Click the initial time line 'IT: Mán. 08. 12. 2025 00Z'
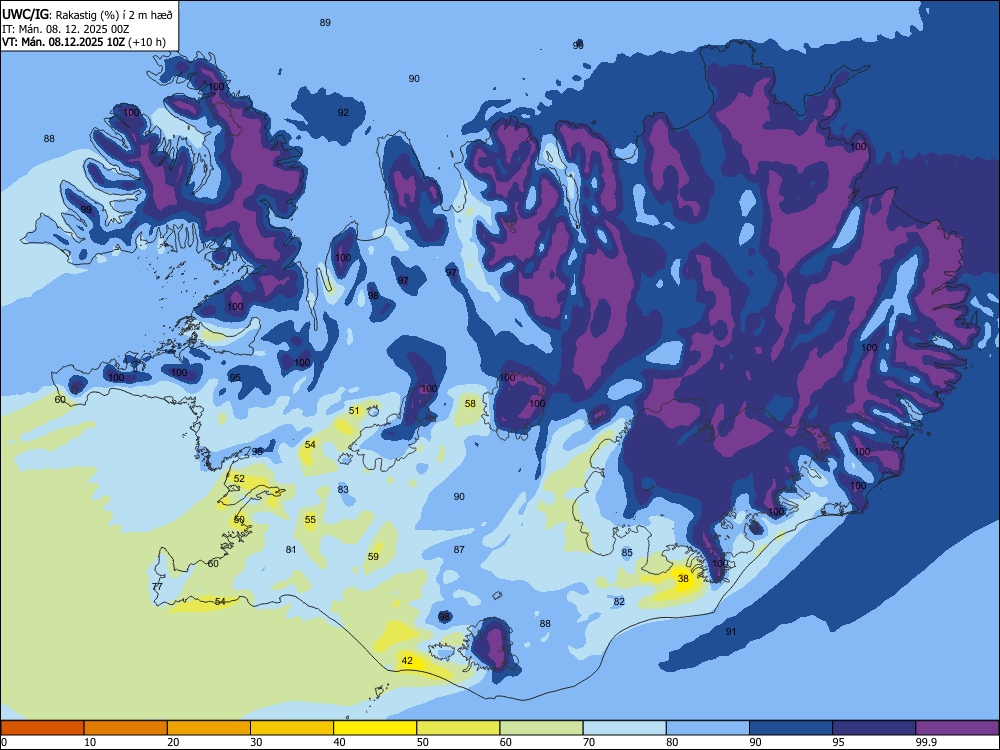The image size is (1000, 750). pos(66,29)
